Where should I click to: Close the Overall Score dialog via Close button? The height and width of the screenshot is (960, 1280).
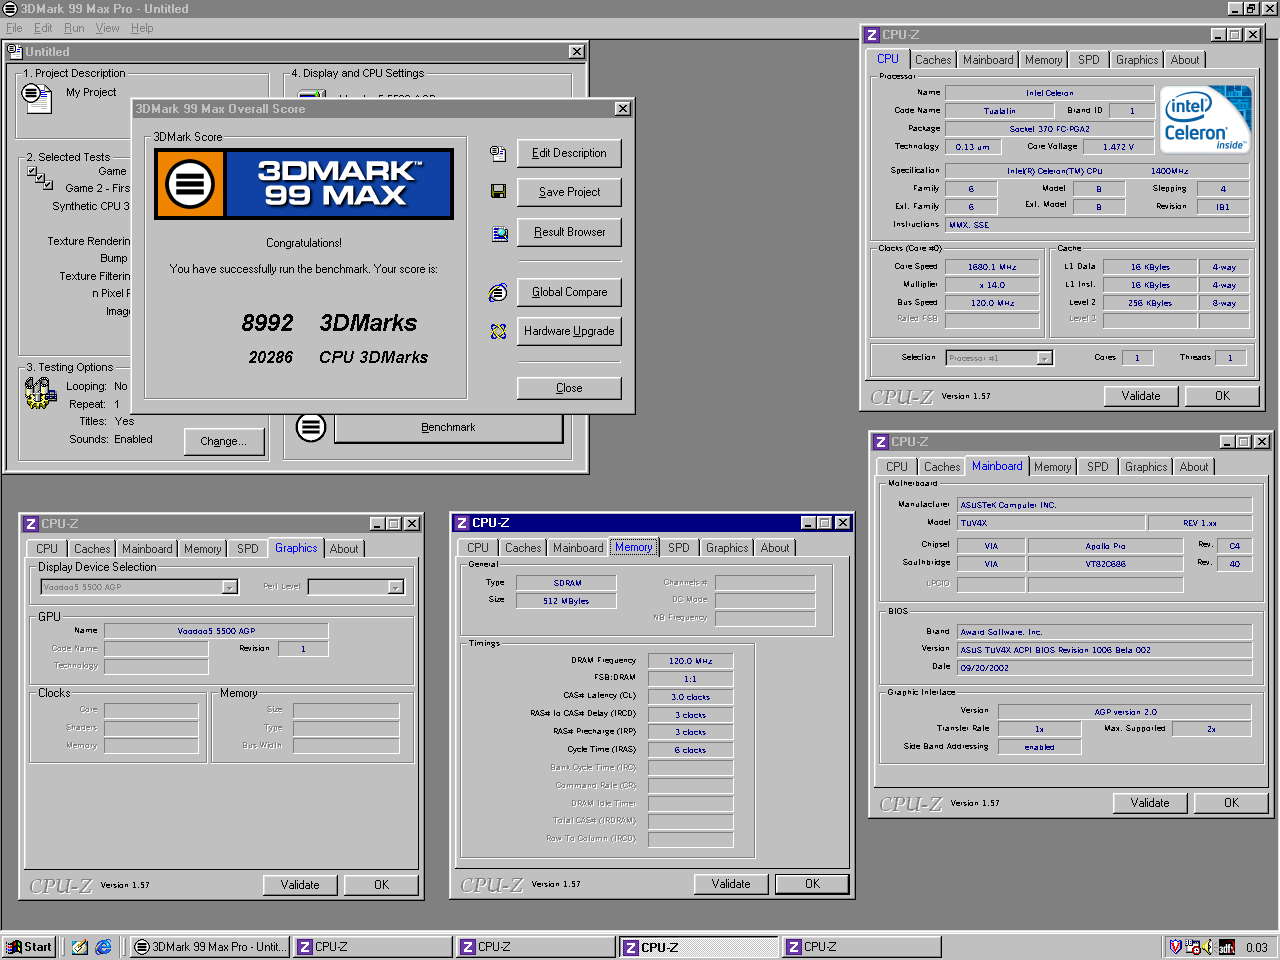[569, 388]
